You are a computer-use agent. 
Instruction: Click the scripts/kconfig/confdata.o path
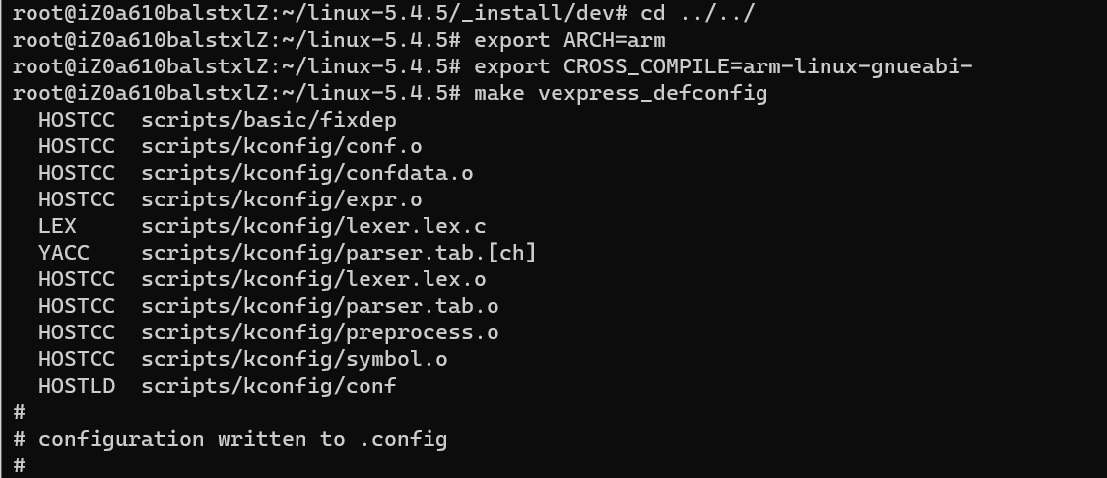pyautogui.click(x=307, y=173)
